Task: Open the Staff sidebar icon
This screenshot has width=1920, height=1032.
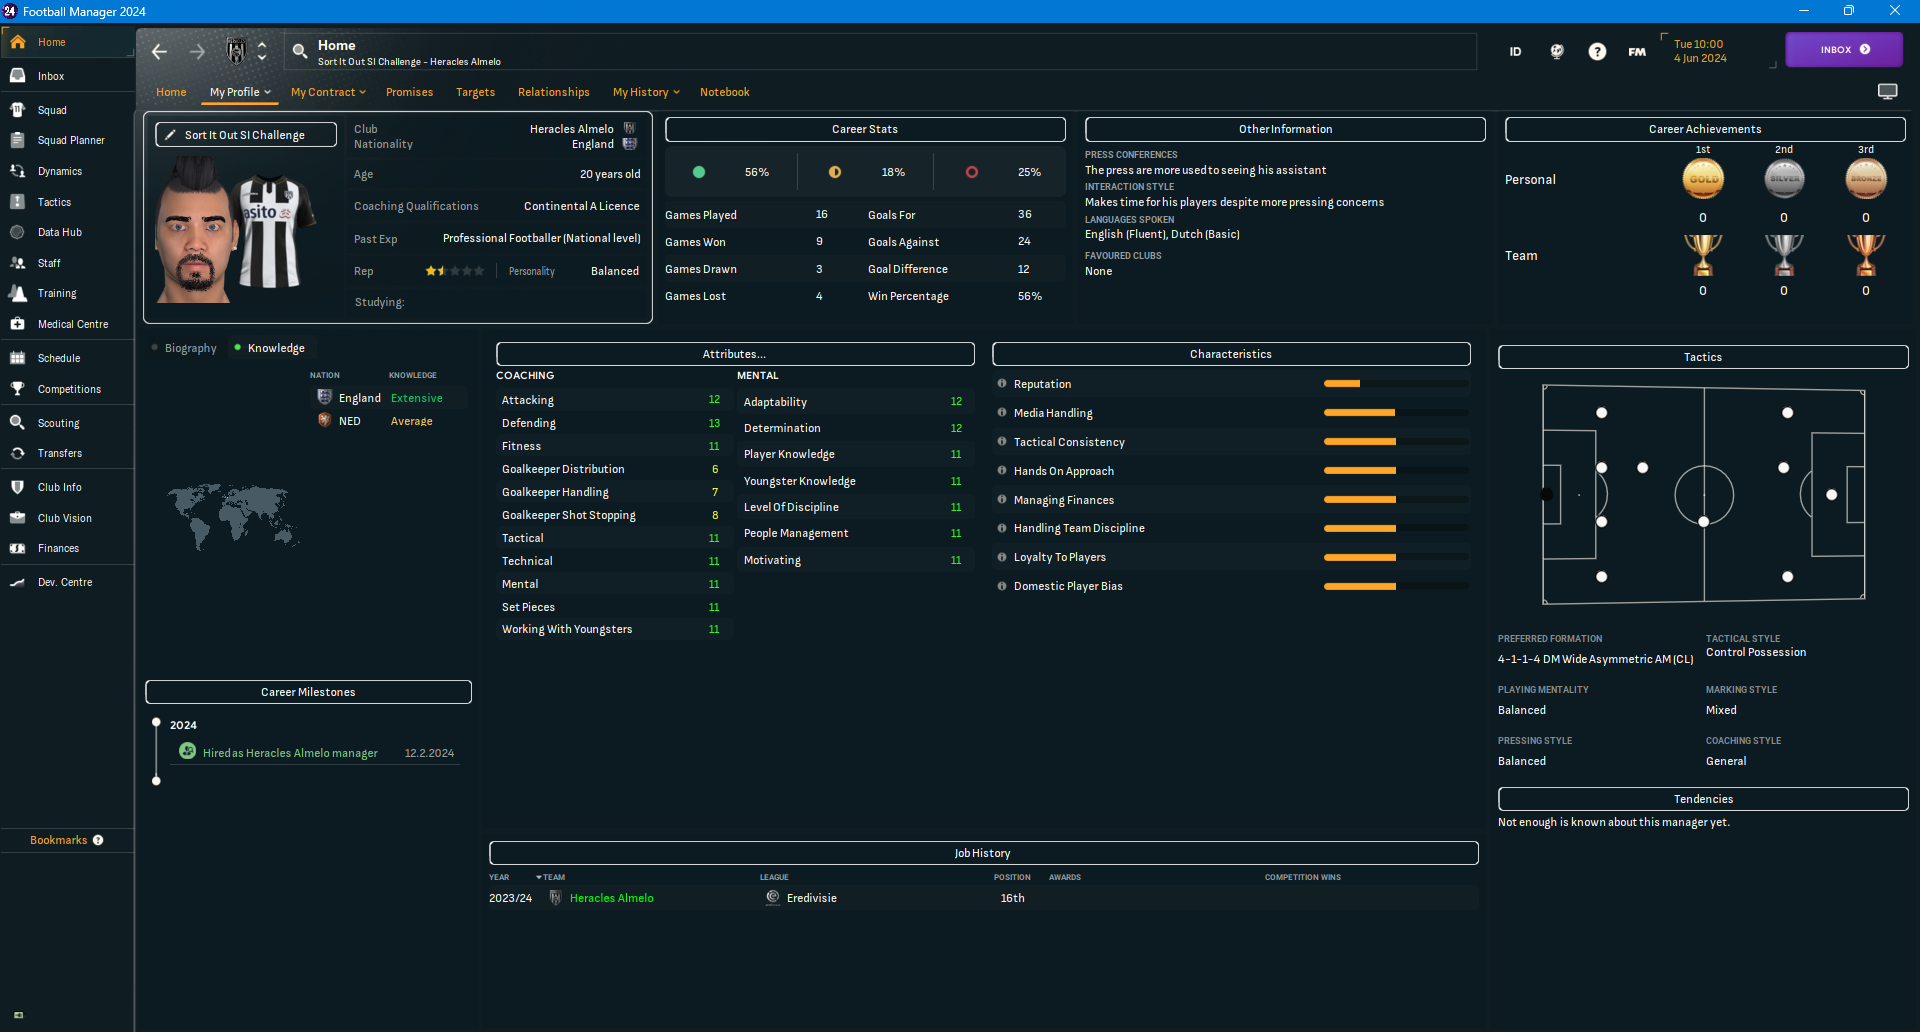Action: click(18, 263)
